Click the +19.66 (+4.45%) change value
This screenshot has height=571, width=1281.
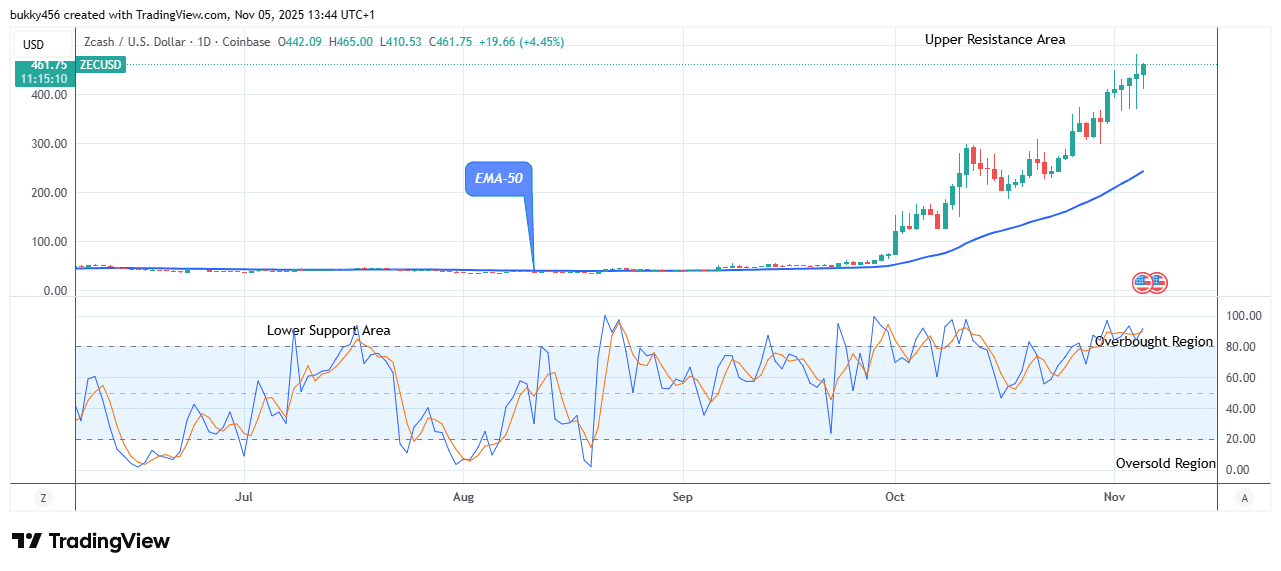click(x=521, y=42)
